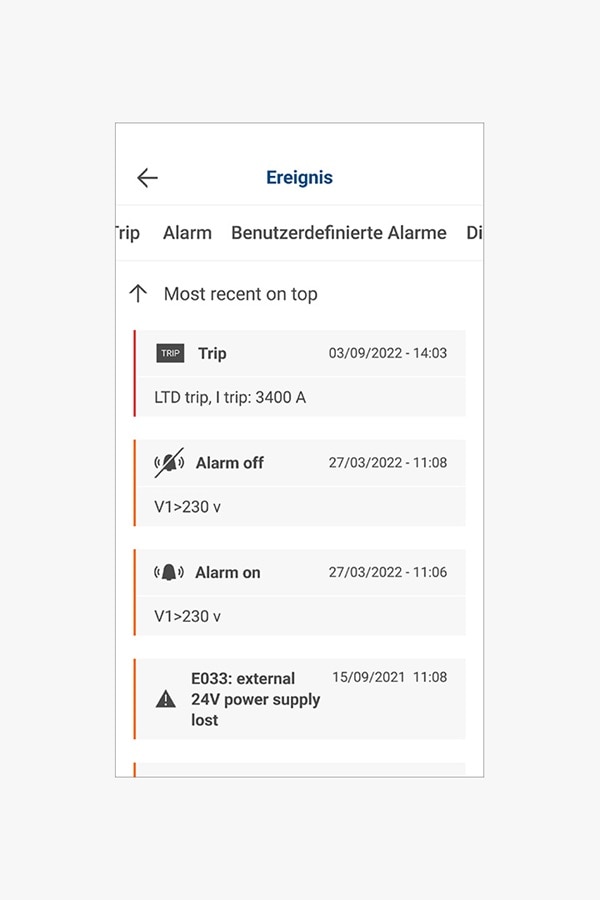This screenshot has height=900, width=600.
Task: Click the ringing bell Alarm on icon
Action: coord(169,573)
